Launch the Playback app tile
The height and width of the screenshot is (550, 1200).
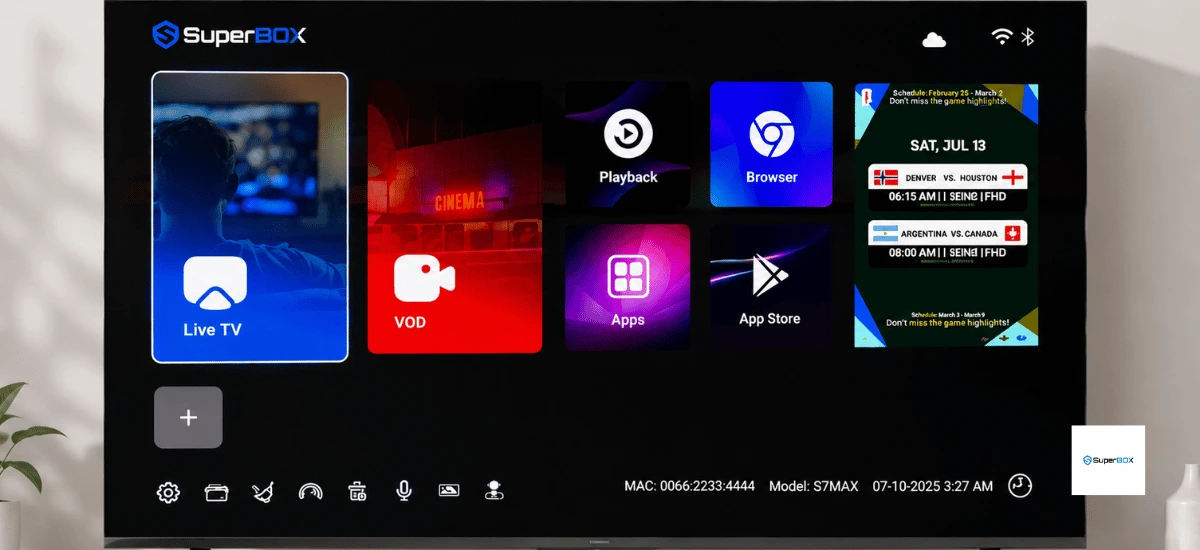pos(628,145)
